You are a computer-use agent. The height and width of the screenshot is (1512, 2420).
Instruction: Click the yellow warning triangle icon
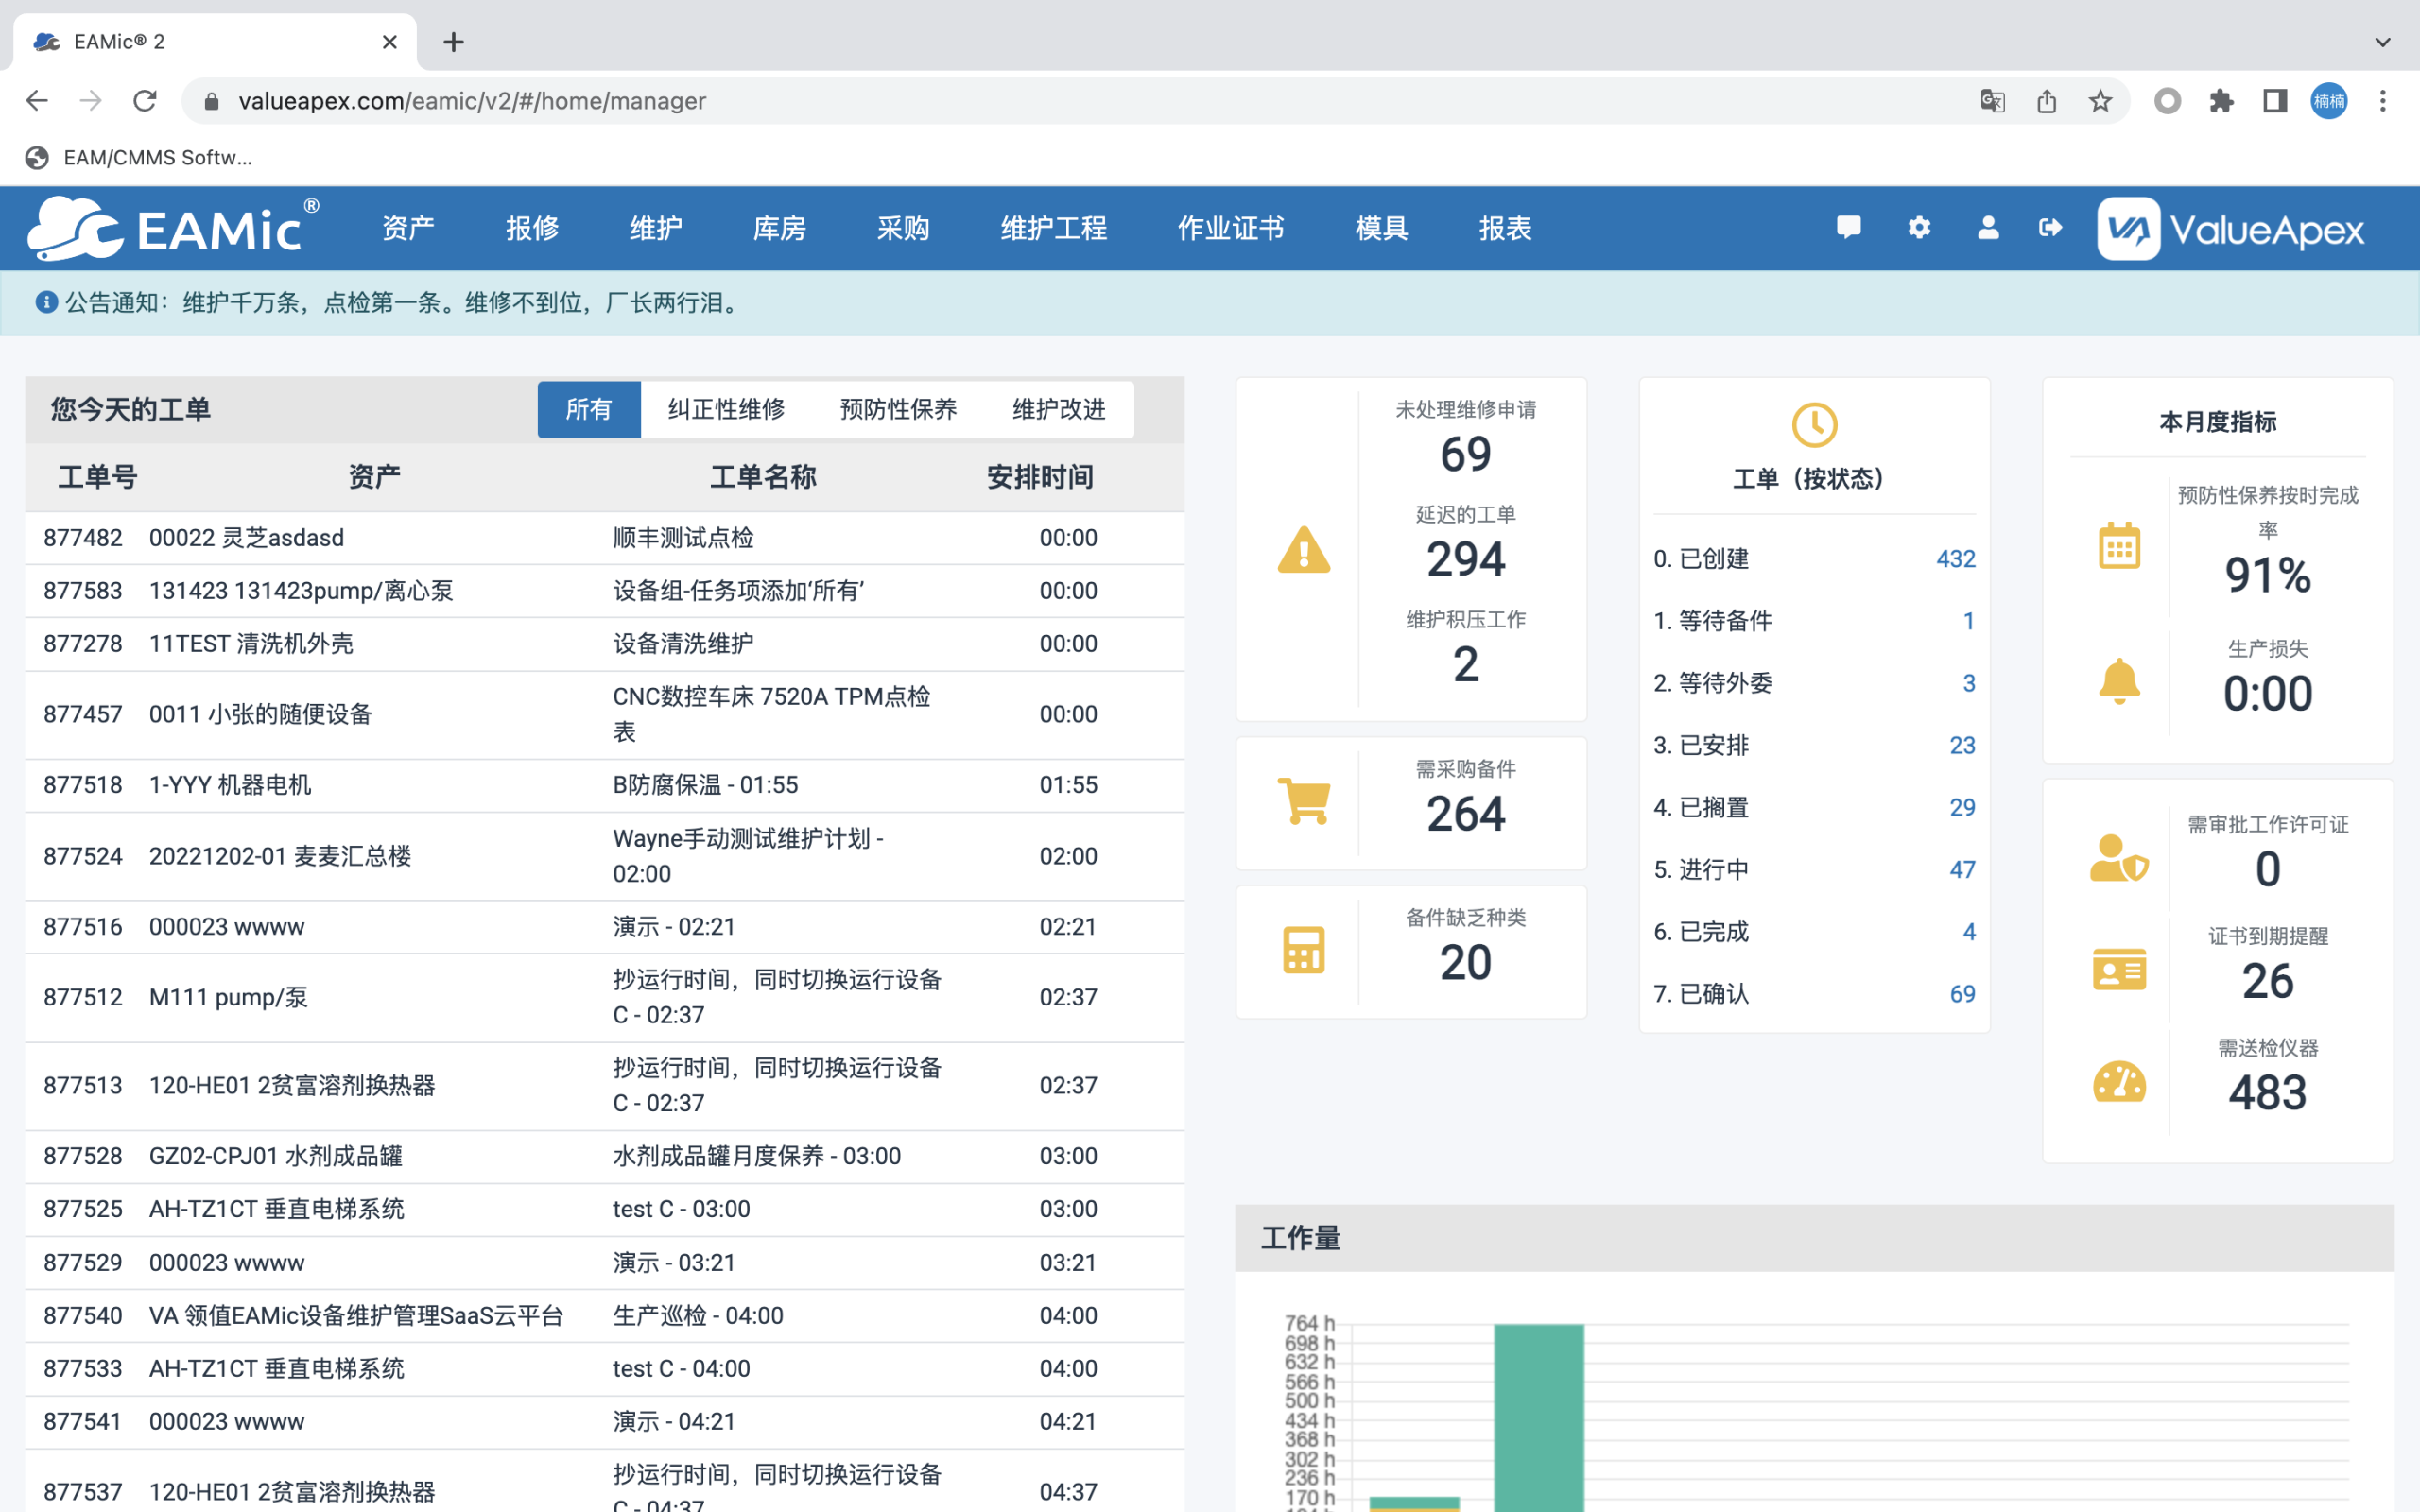coord(1304,550)
